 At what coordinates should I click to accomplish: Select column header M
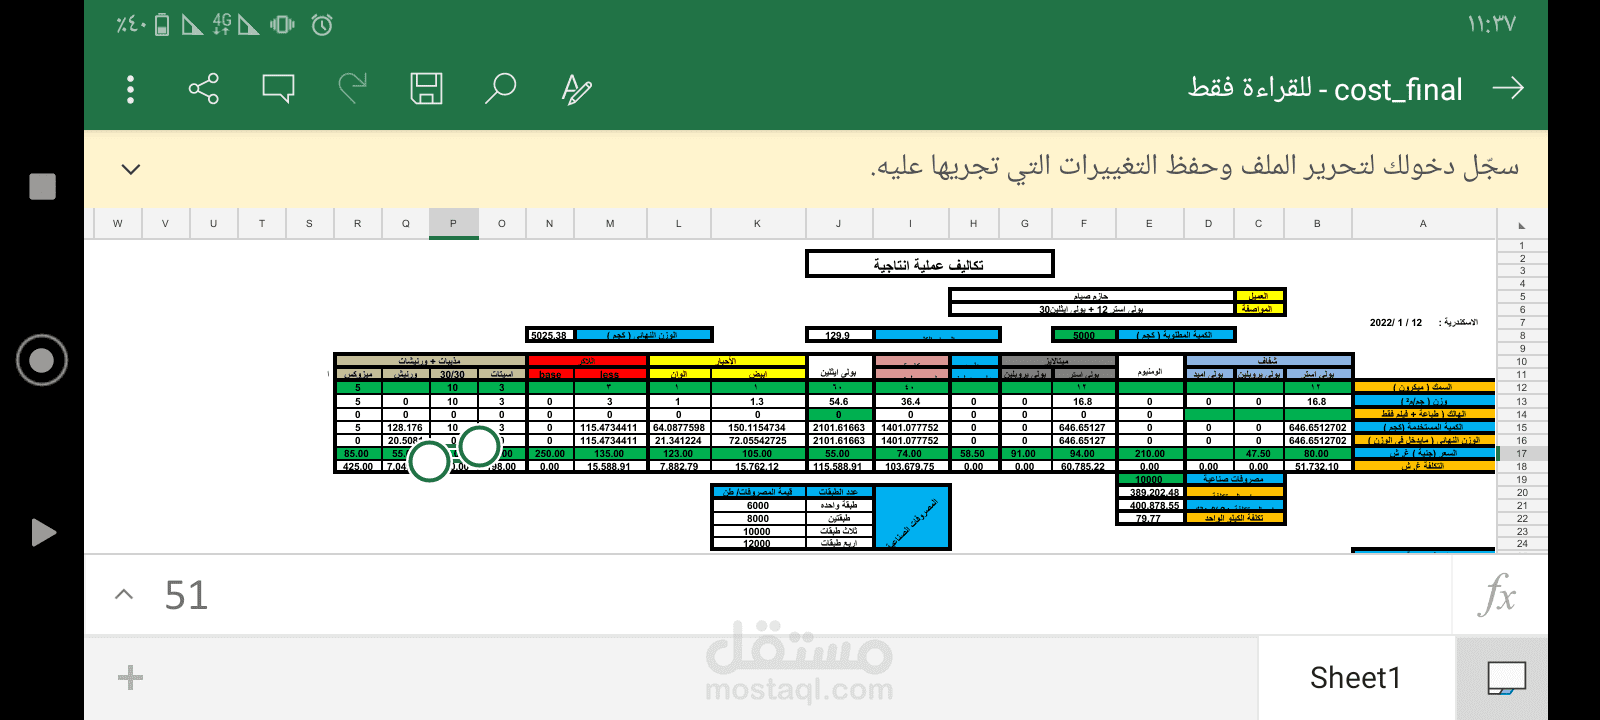[610, 224]
